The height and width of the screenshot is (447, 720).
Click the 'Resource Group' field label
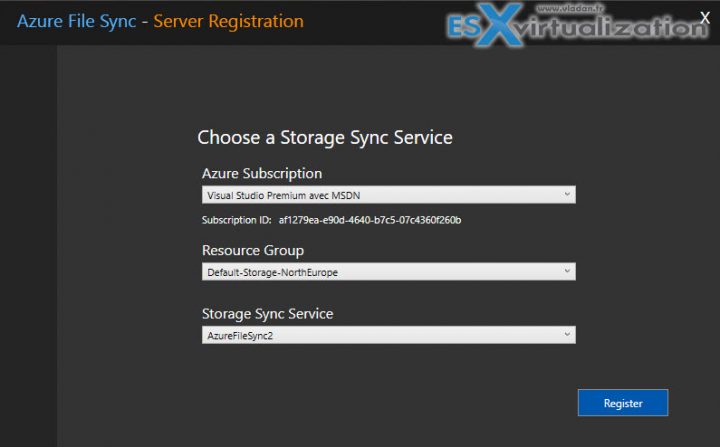[x=252, y=250]
